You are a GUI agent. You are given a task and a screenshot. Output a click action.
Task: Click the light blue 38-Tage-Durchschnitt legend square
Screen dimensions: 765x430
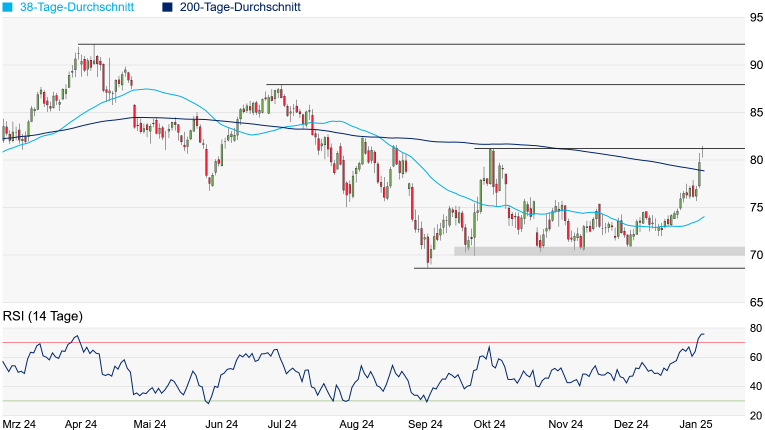[9, 7]
